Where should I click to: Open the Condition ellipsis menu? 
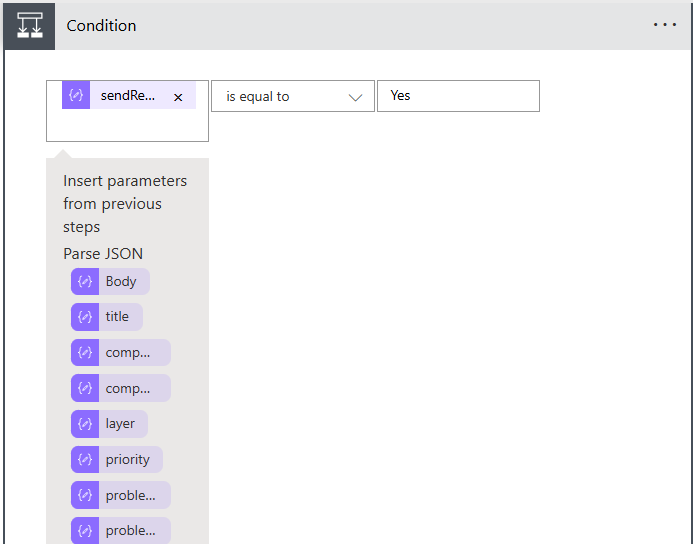(x=665, y=25)
